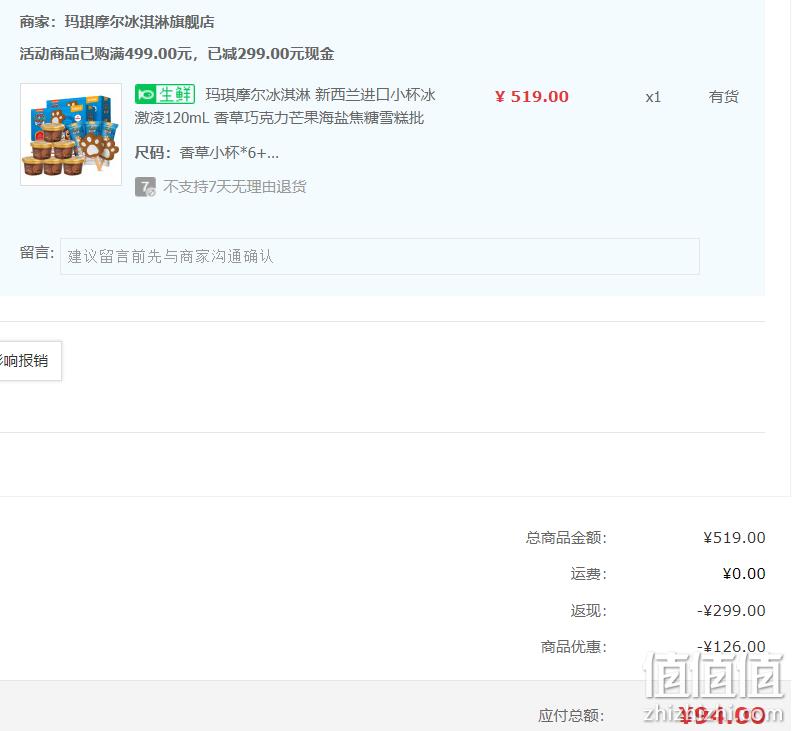Screen dimensions: 793x731
Task: Focus the 留言 message input field
Action: click(x=380, y=256)
